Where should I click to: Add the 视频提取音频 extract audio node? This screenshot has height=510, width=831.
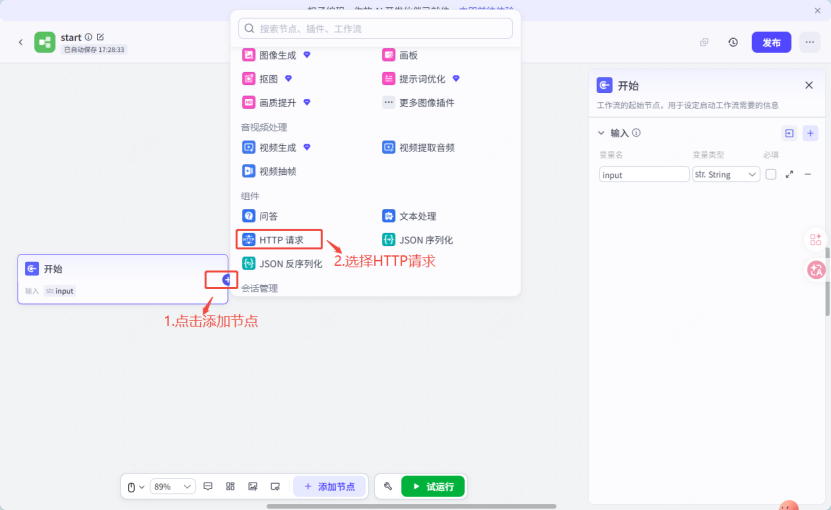click(x=418, y=147)
